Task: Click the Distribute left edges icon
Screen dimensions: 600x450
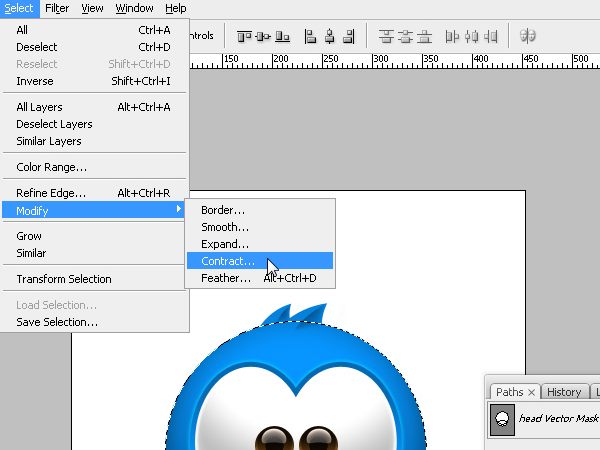Action: click(x=452, y=36)
